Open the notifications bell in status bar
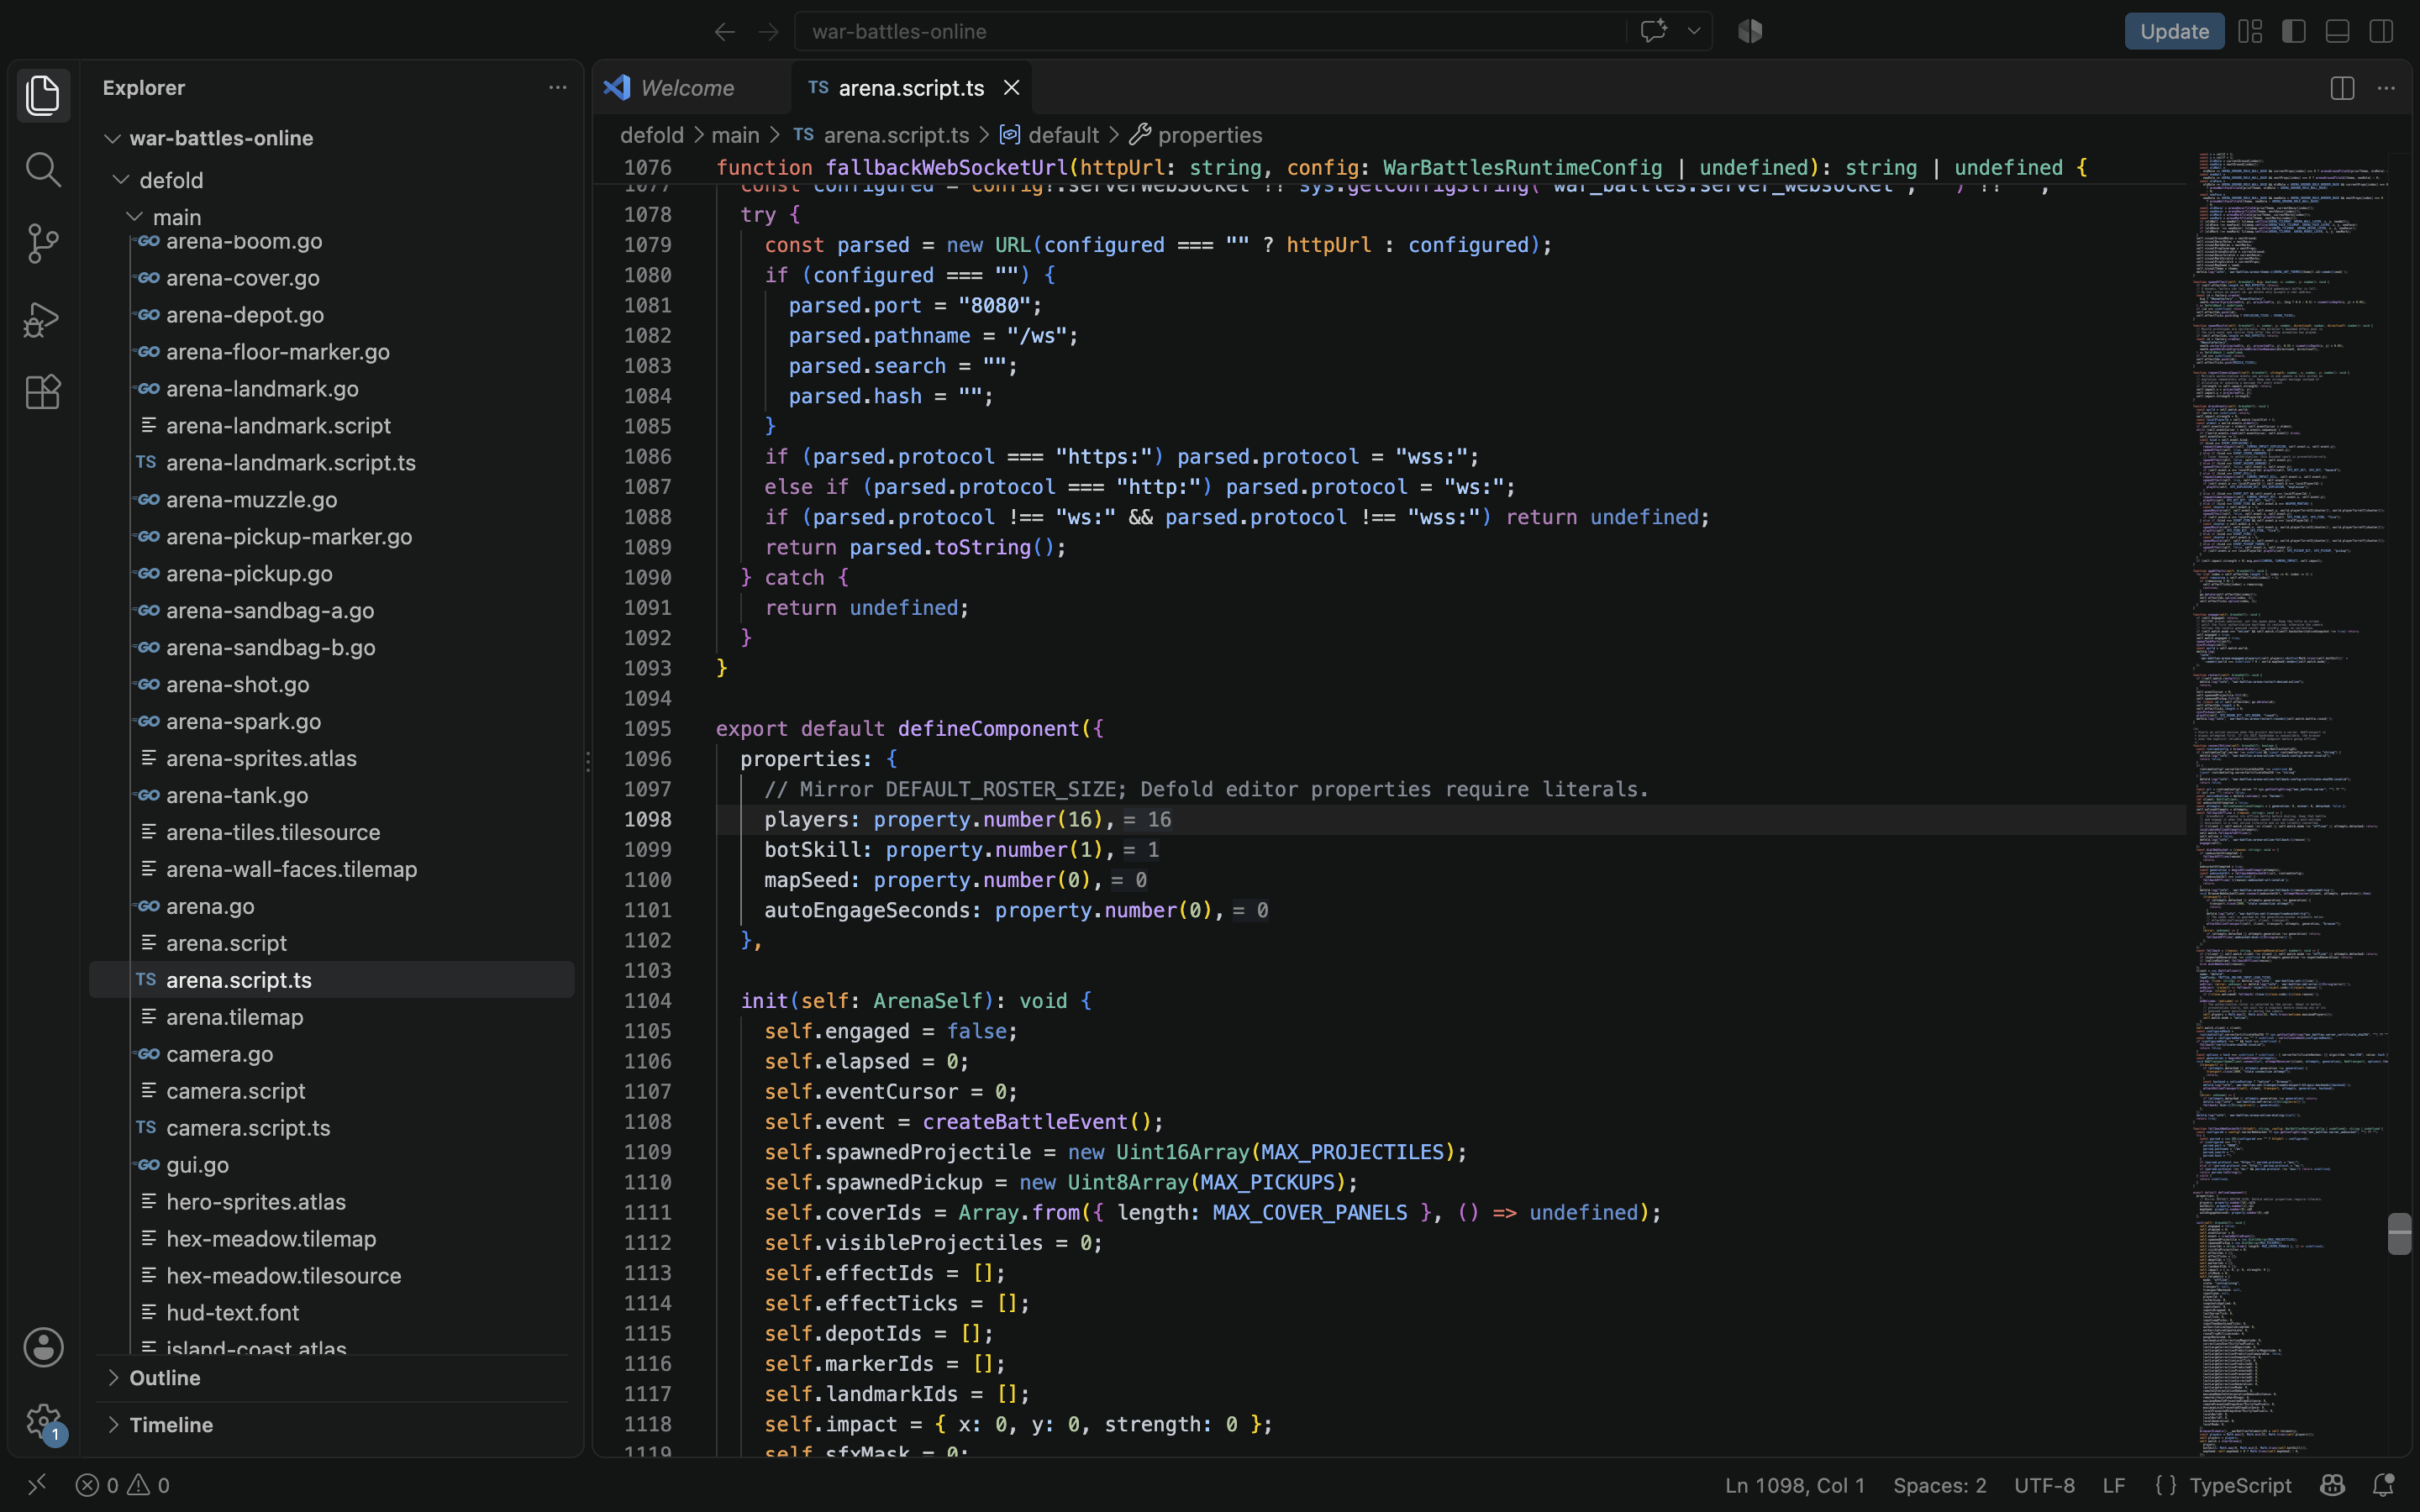Viewport: 2420px width, 1512px height. (x=2384, y=1485)
